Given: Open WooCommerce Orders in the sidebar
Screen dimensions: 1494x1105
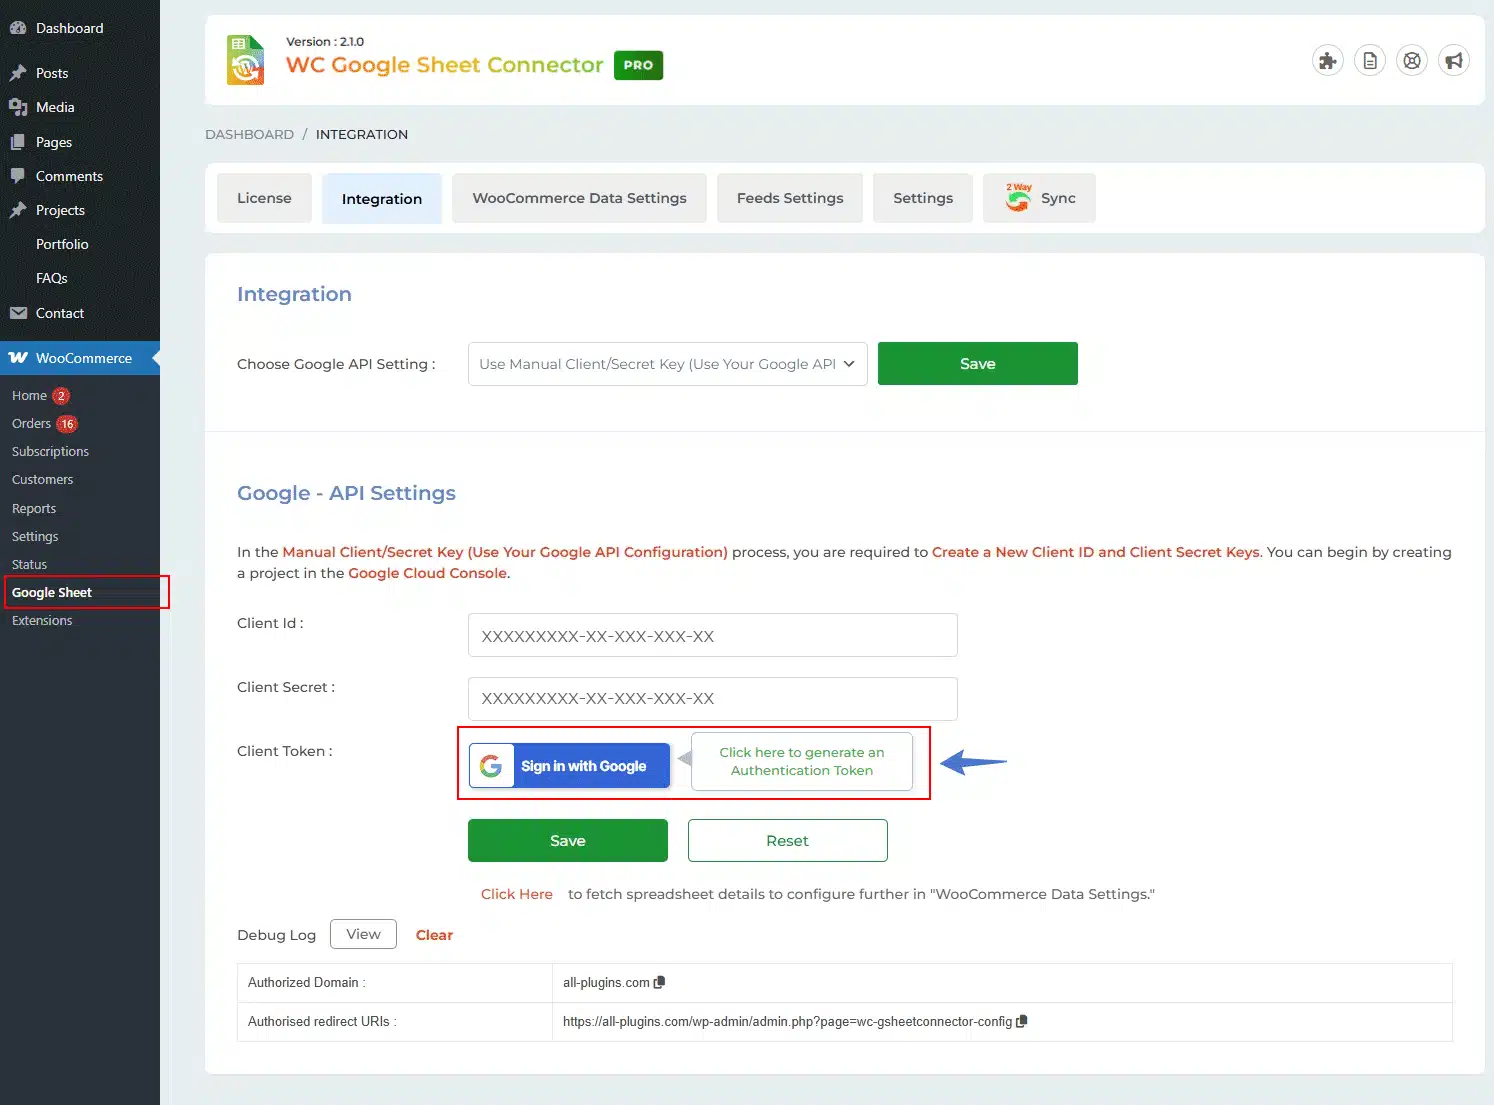Looking at the screenshot, I should tap(31, 424).
